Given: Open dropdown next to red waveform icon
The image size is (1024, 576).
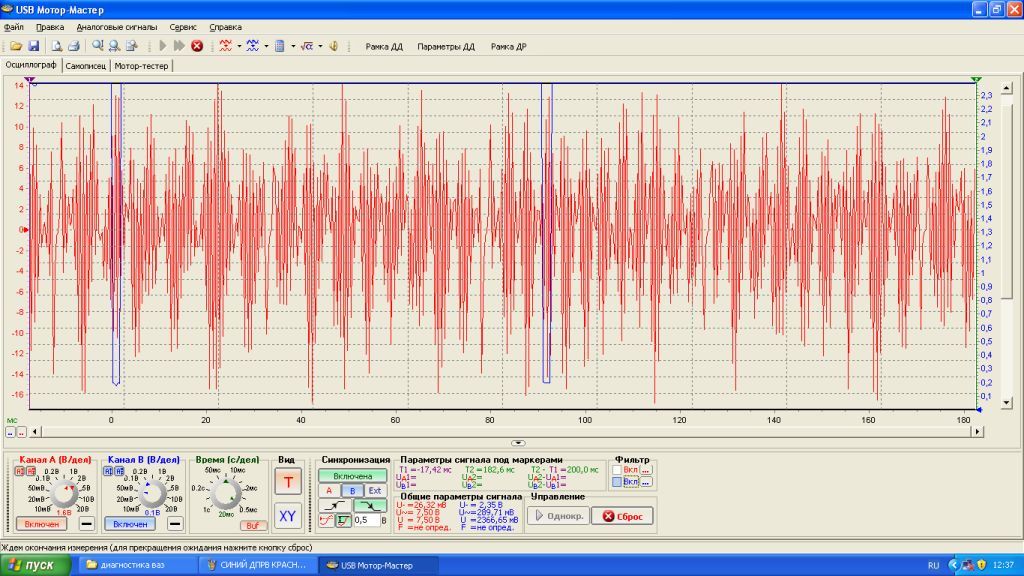Looking at the screenshot, I should coord(239,46).
